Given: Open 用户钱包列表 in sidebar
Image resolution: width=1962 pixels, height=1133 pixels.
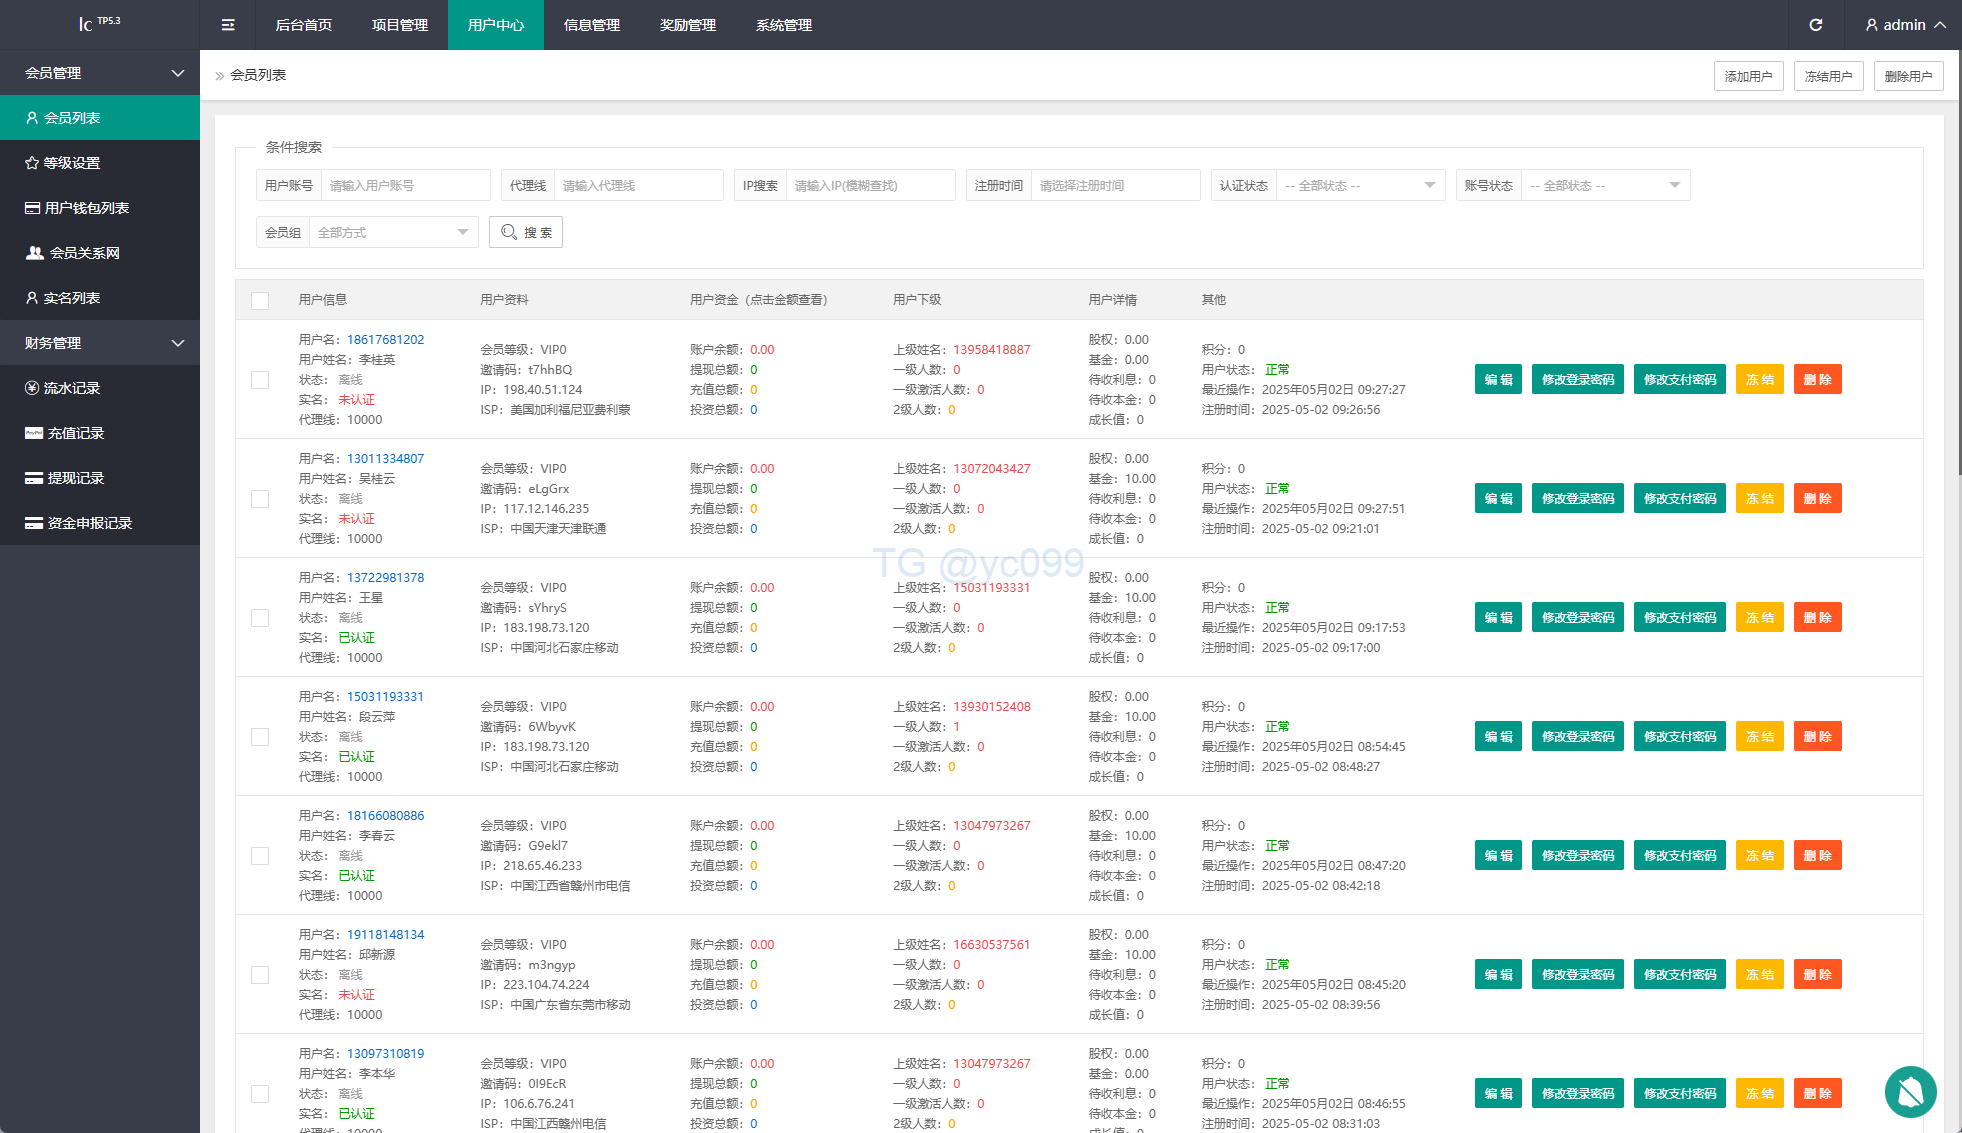Looking at the screenshot, I should (x=86, y=208).
